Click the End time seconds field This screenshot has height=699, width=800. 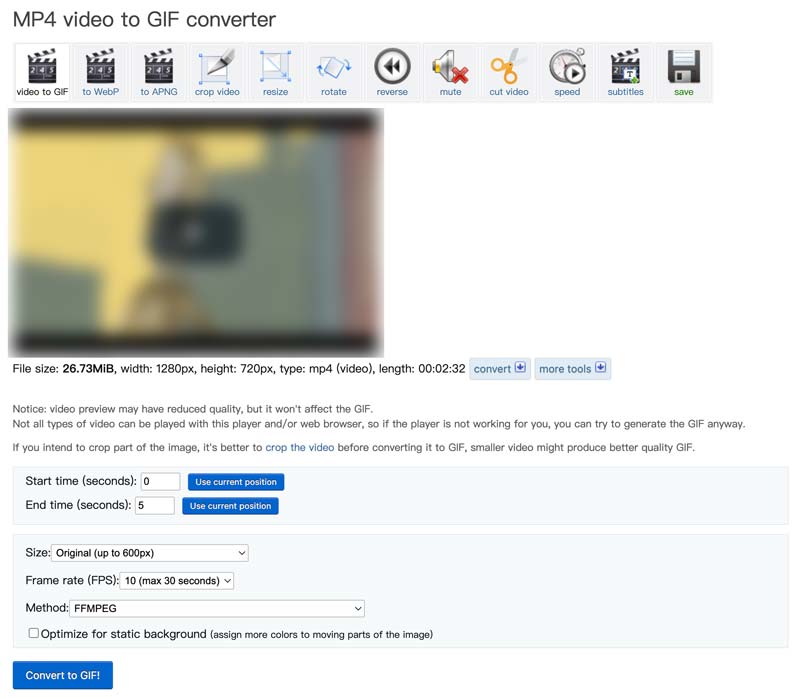tap(155, 505)
